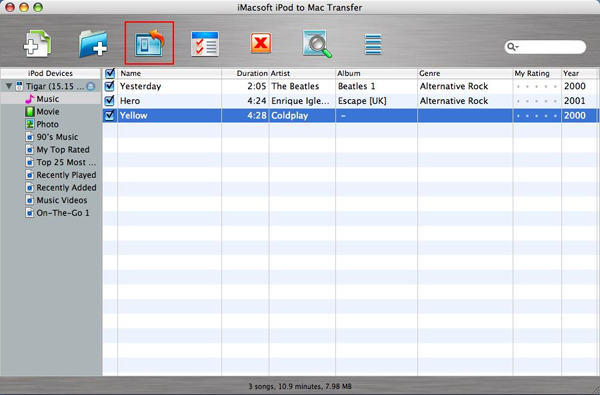Click the My Top Rated playlist icon

click(x=29, y=150)
